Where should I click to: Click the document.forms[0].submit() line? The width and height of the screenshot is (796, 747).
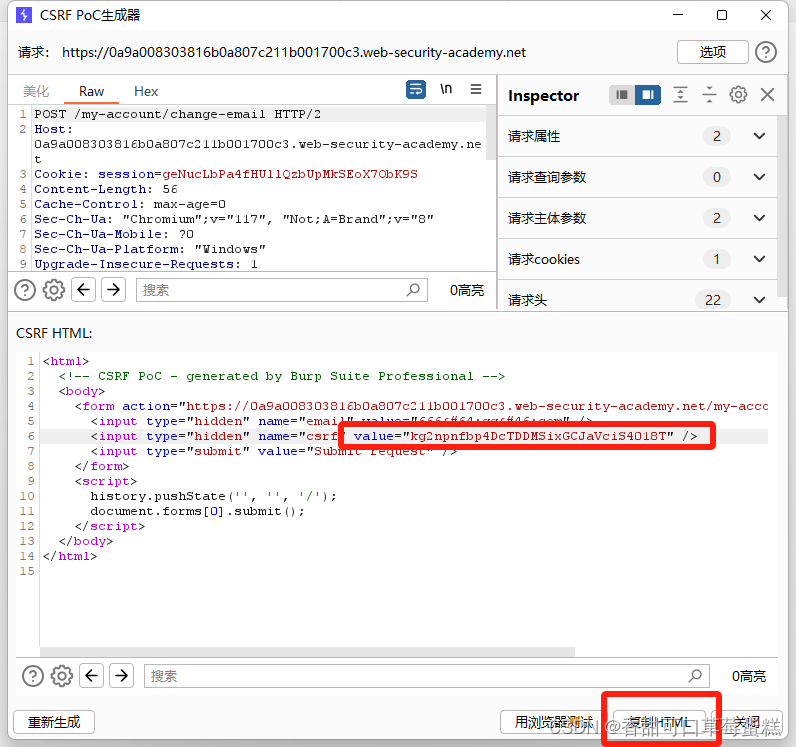(197, 511)
